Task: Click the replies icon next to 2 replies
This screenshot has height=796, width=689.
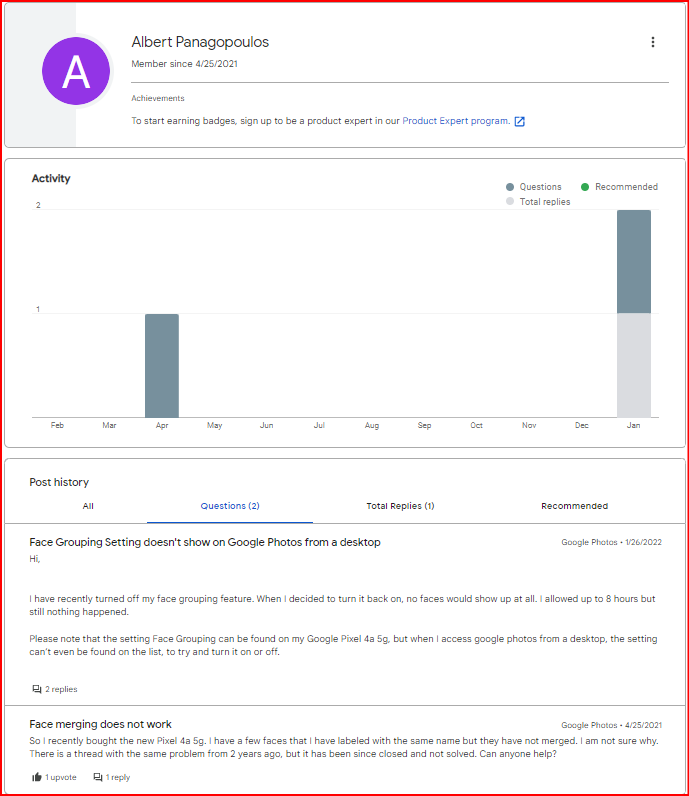Action: pos(37,689)
